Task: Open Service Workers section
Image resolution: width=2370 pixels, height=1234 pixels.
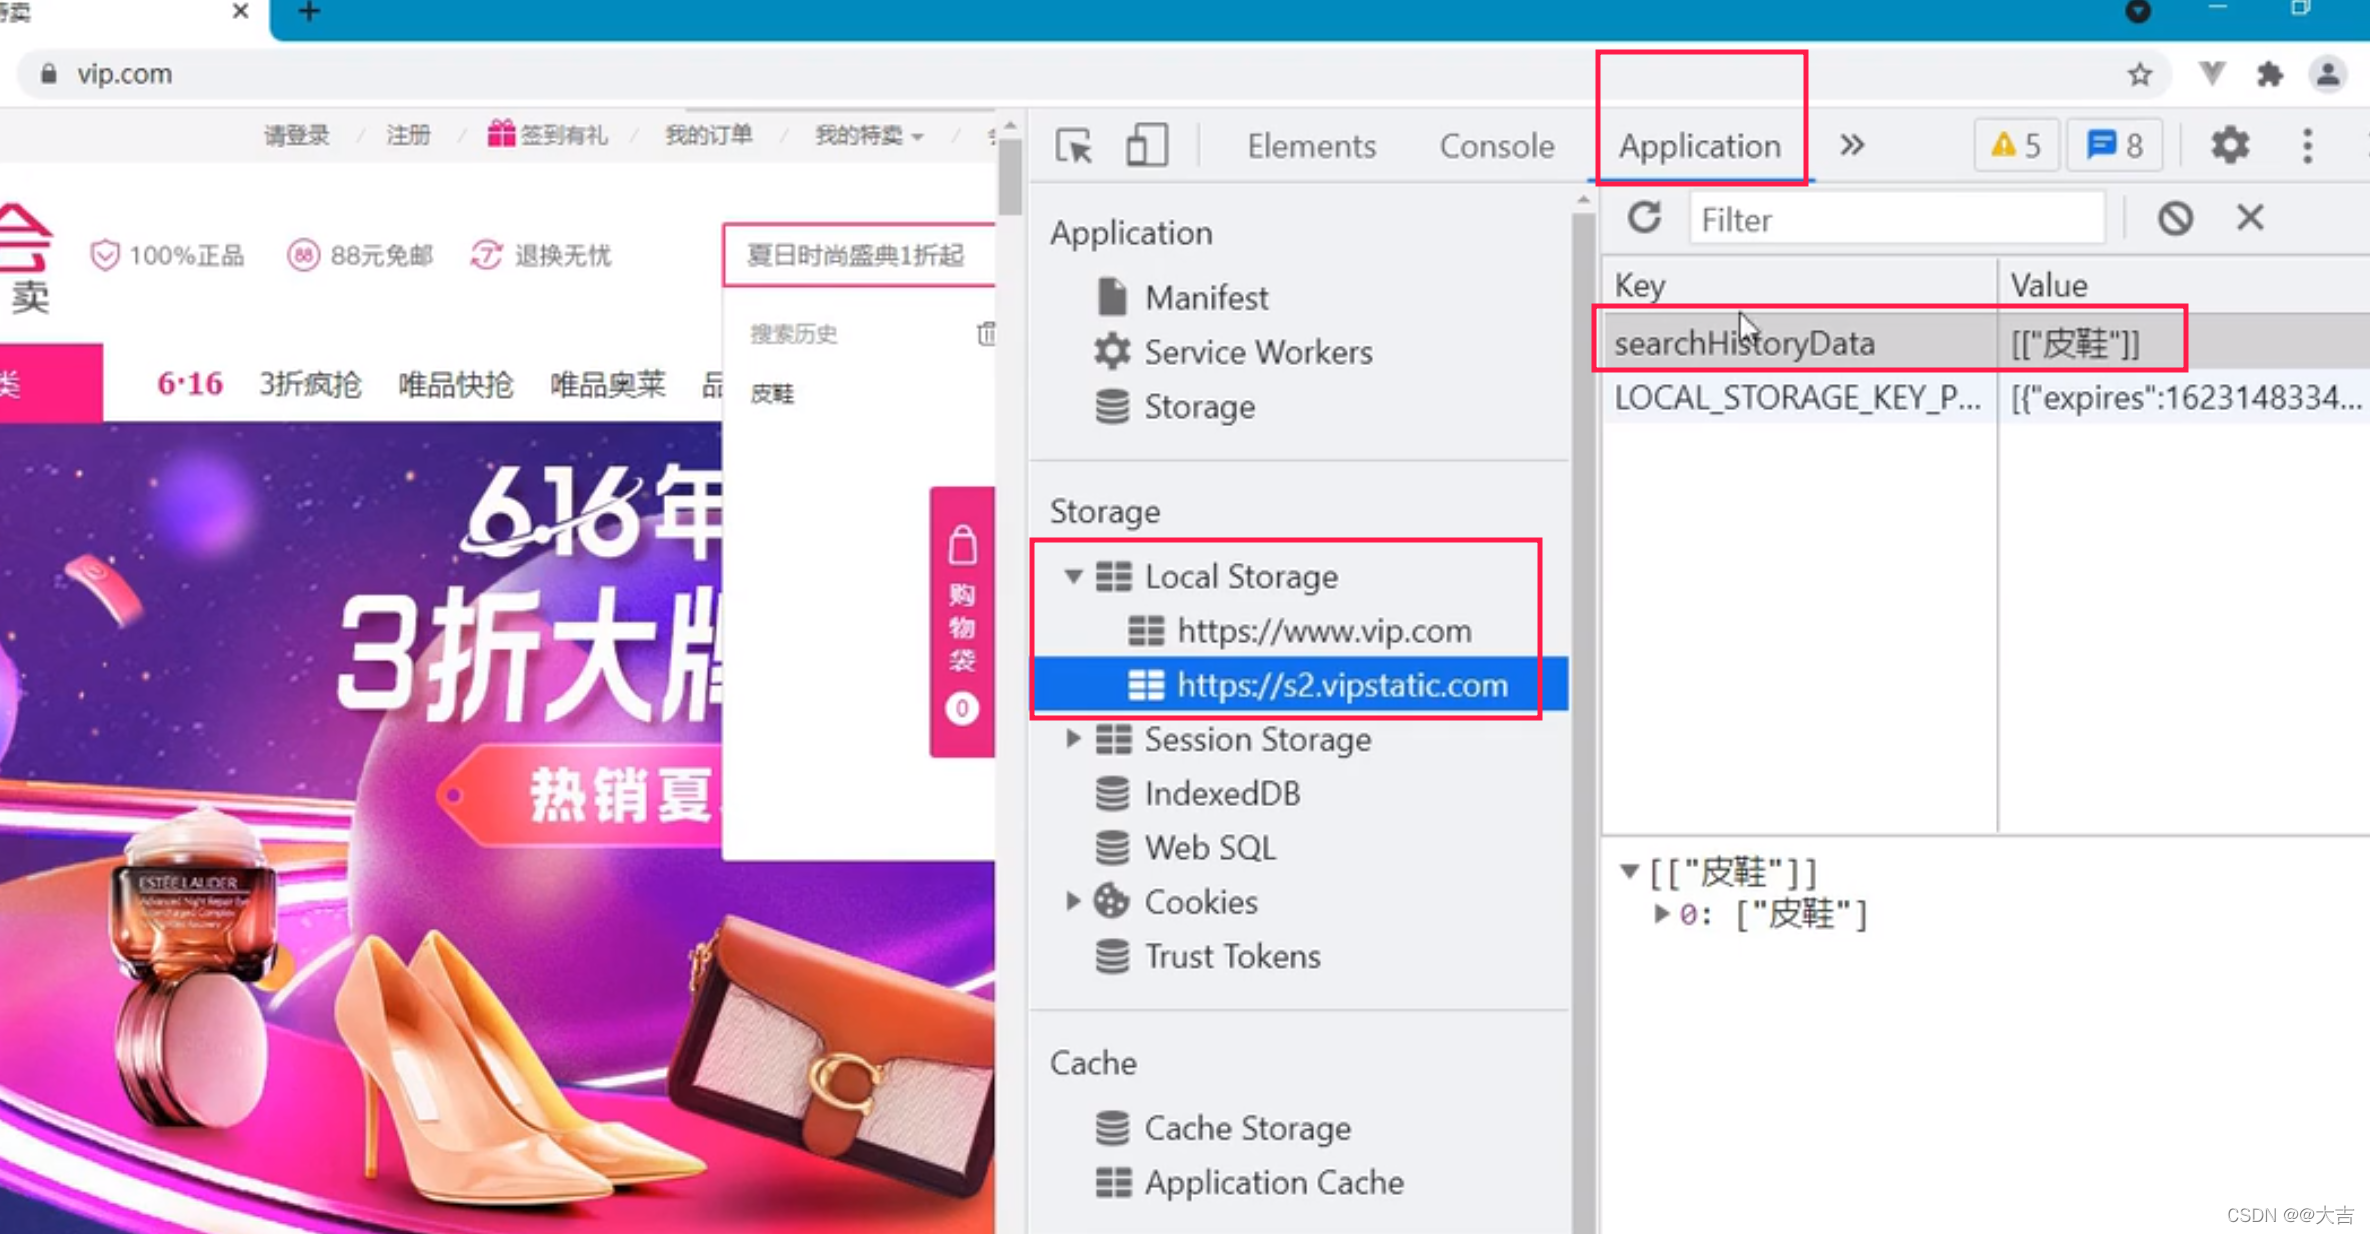Action: click(1258, 352)
